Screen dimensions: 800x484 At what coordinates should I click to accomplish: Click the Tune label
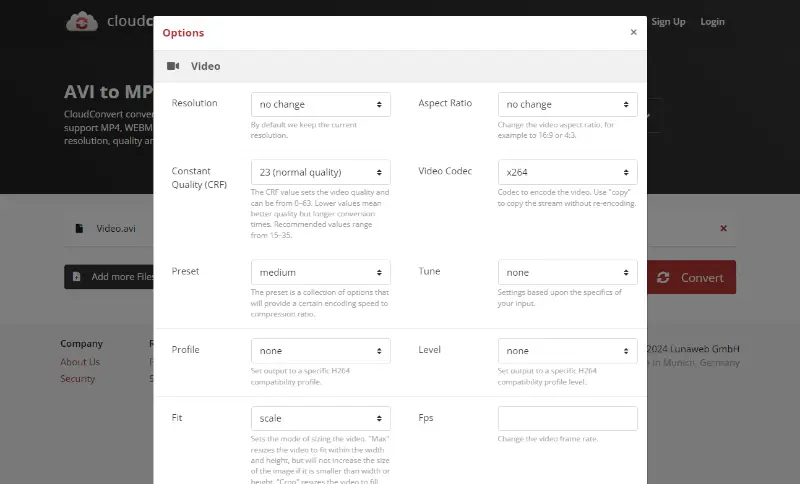429,271
